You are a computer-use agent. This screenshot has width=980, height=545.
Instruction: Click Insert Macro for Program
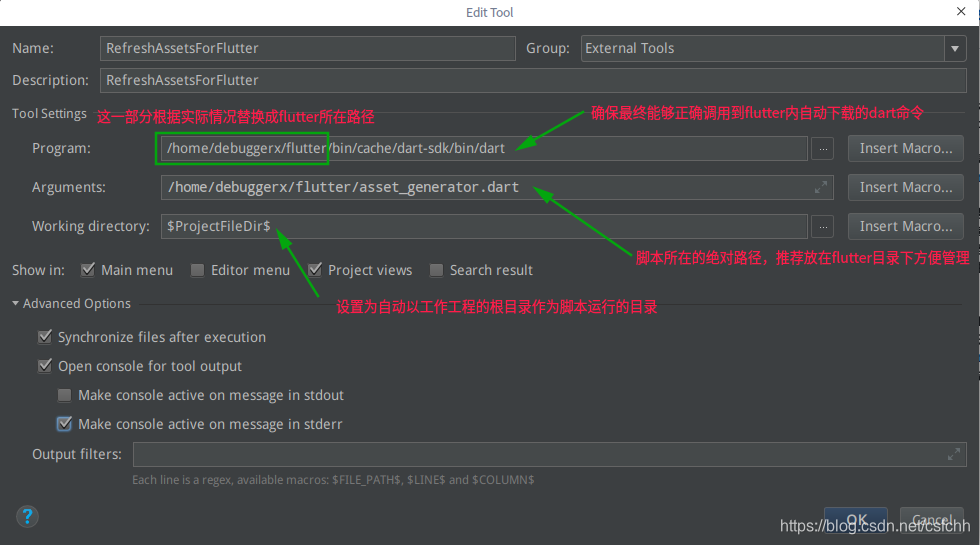(x=906, y=149)
